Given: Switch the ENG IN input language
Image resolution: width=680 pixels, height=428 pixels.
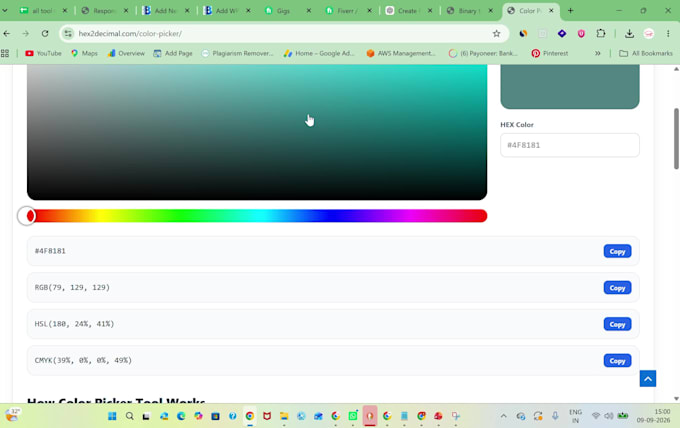Looking at the screenshot, I should (x=575, y=416).
